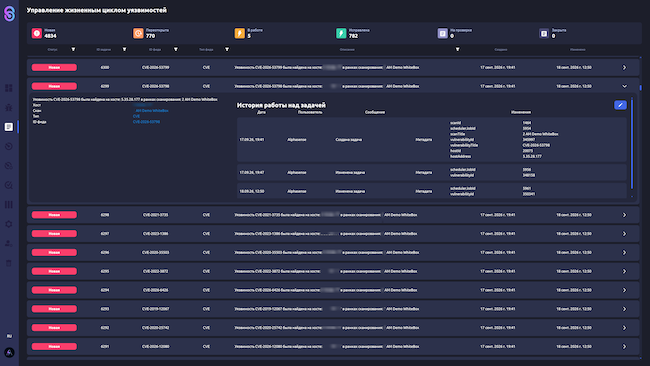Screen dimensions: 650x366
Task: Click the red Новая status counter icon
Action: pyautogui.click(x=37, y=33)
